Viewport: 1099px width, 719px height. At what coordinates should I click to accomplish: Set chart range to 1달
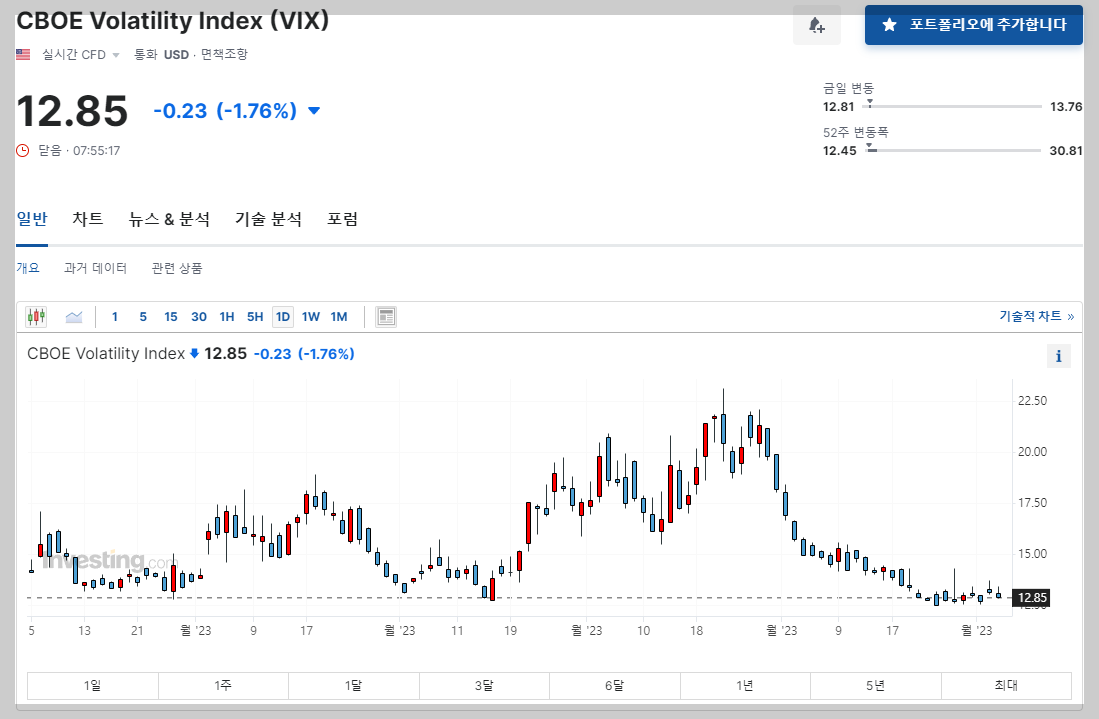[353, 685]
